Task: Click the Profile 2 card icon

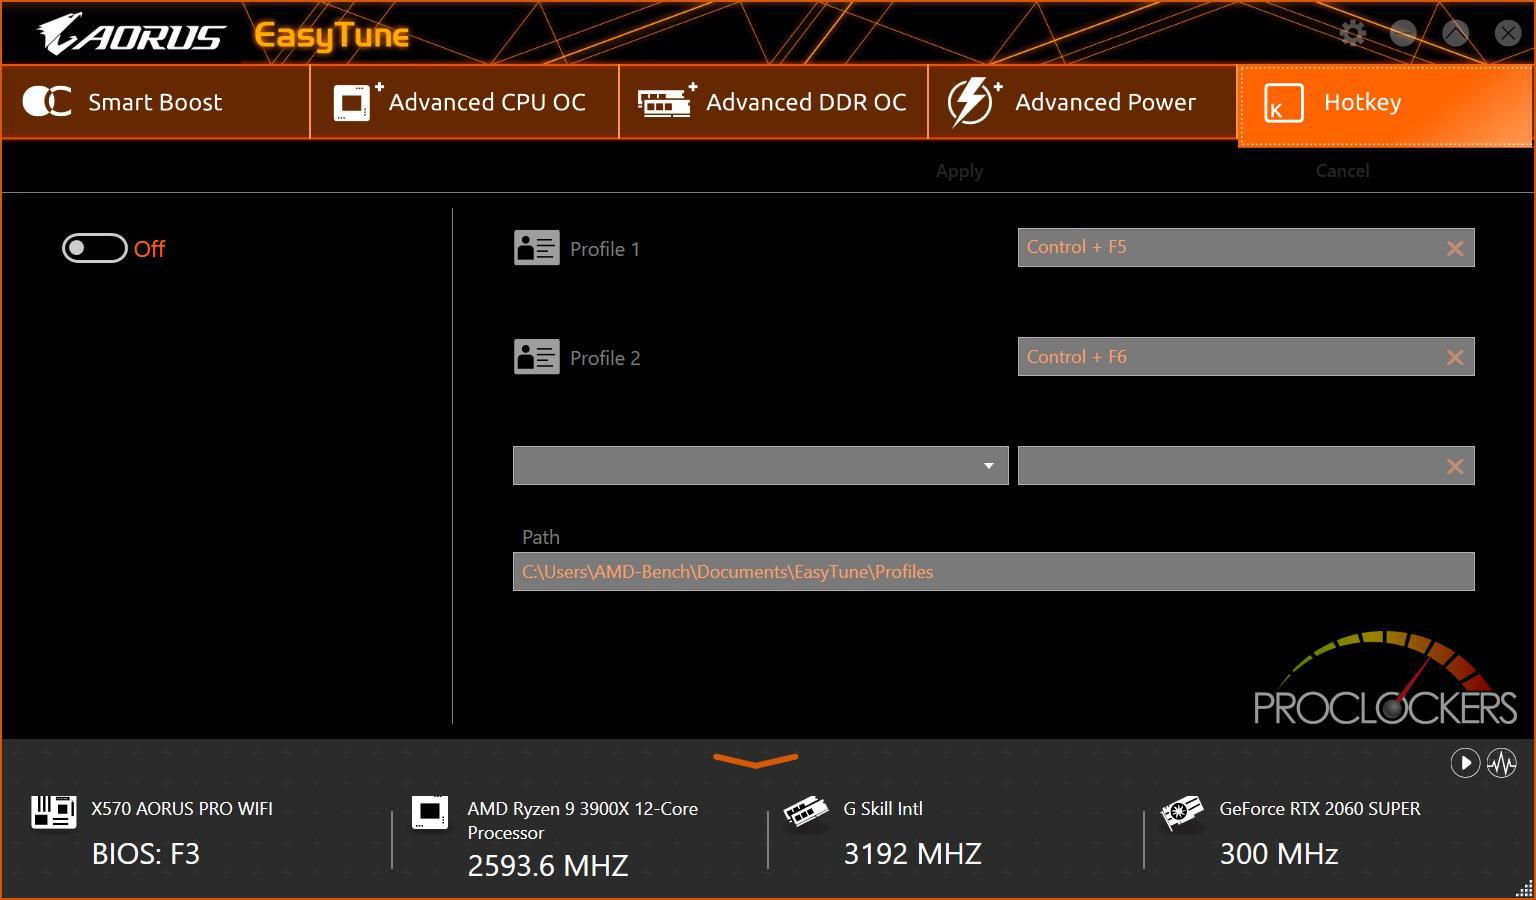Action: (537, 357)
